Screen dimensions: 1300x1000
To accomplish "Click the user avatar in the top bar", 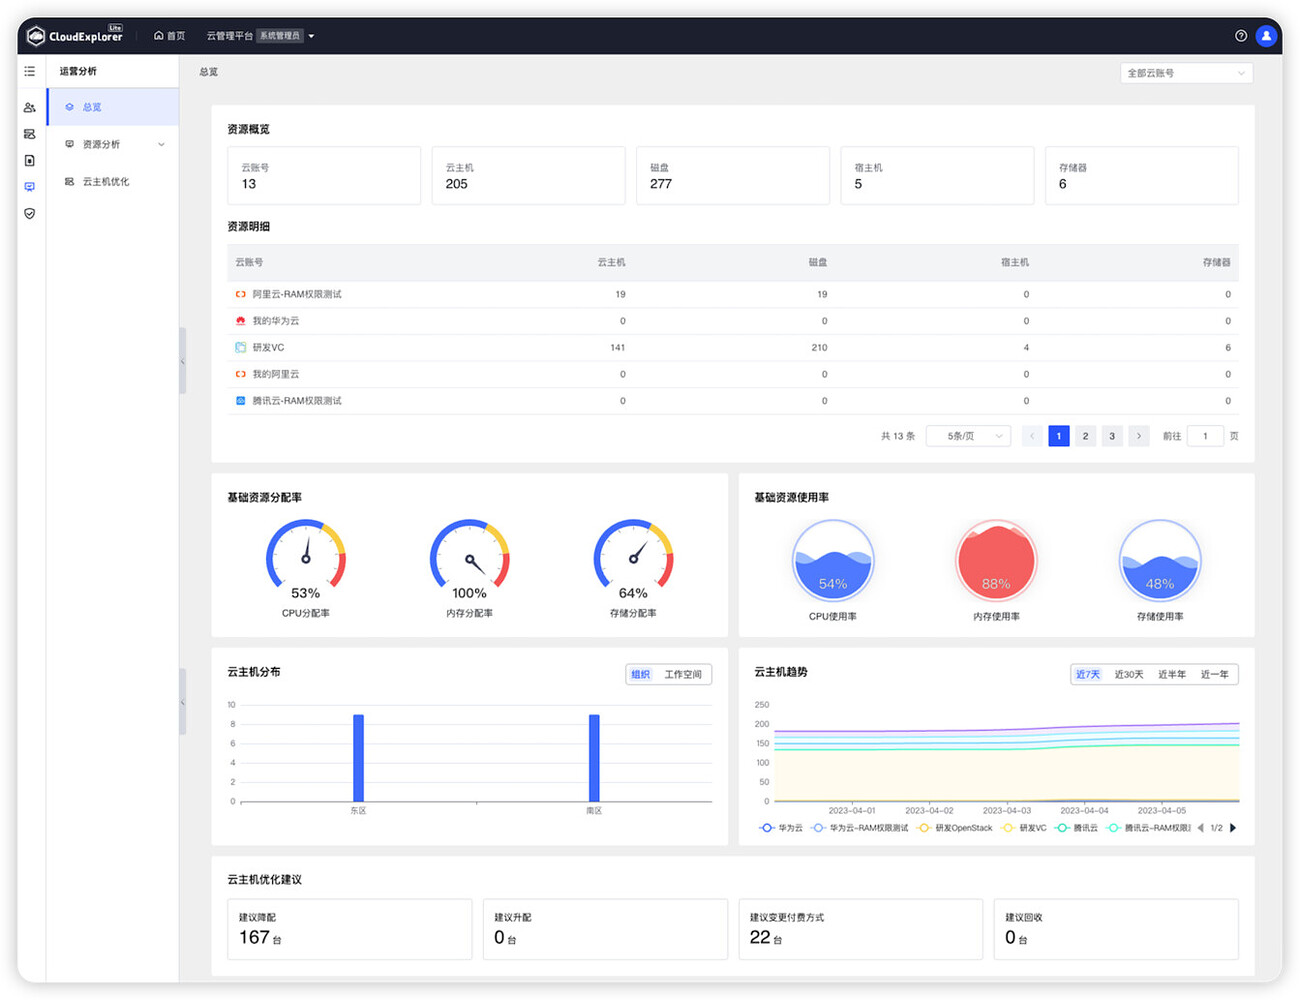I will pos(1266,35).
